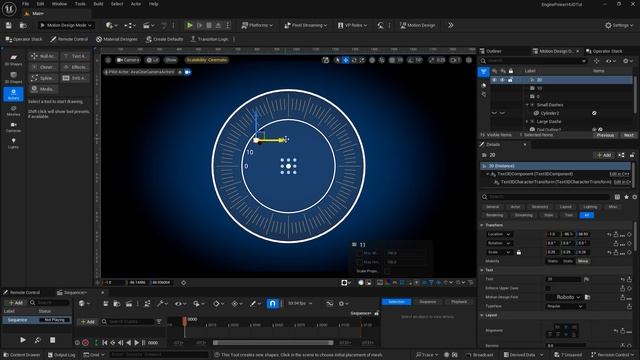
Task: Choose the Effector tool
Action: [x=75, y=67]
